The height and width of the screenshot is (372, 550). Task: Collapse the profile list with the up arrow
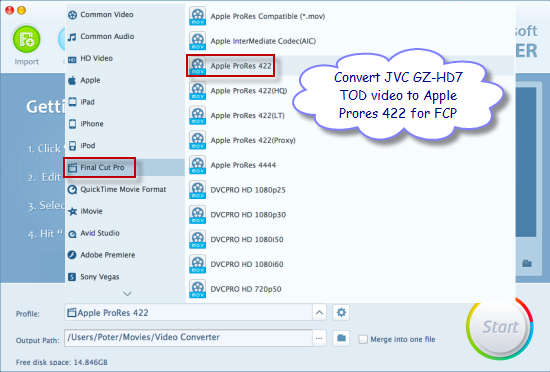(x=319, y=312)
